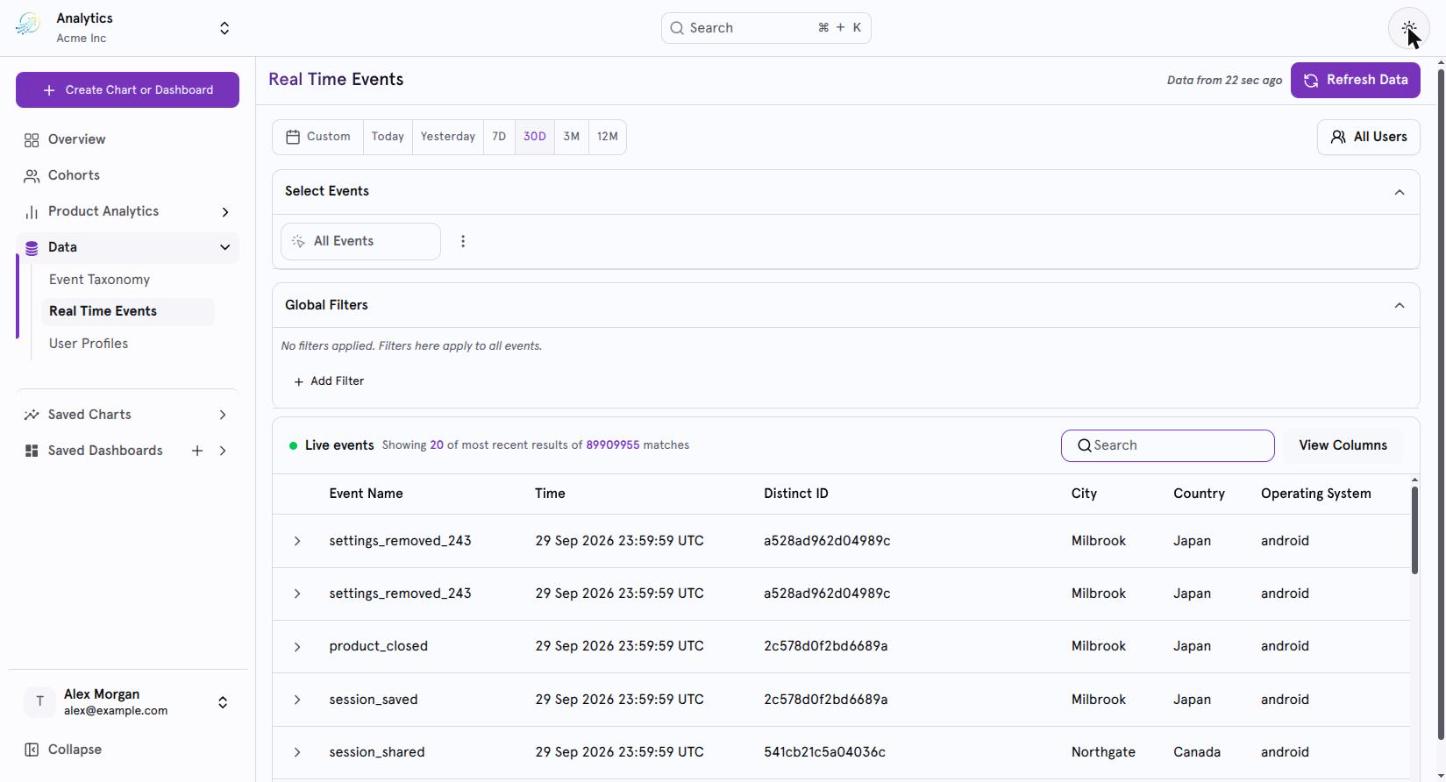
Task: Select the 3M time range
Action: pos(571,137)
